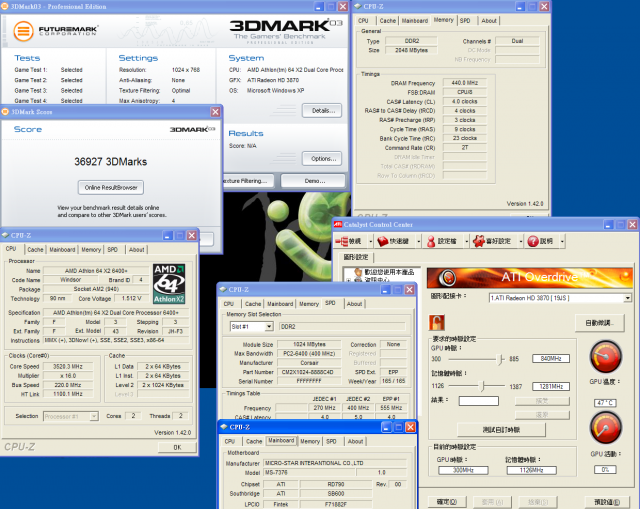Click the GPU clock slider handle
This screenshot has height=509, width=640.
tap(501, 359)
